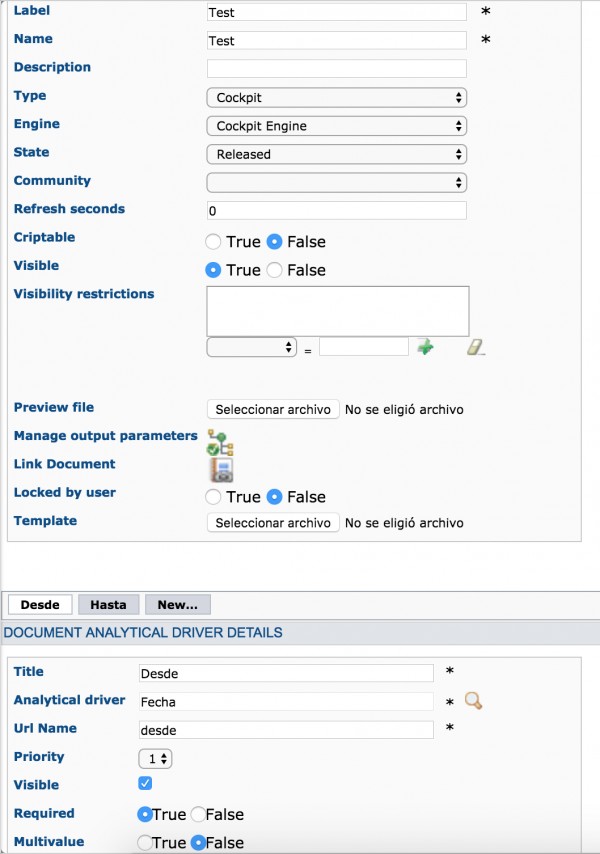The width and height of the screenshot is (600, 854).
Task: Open the Manage output parameters icon
Action: (221, 442)
